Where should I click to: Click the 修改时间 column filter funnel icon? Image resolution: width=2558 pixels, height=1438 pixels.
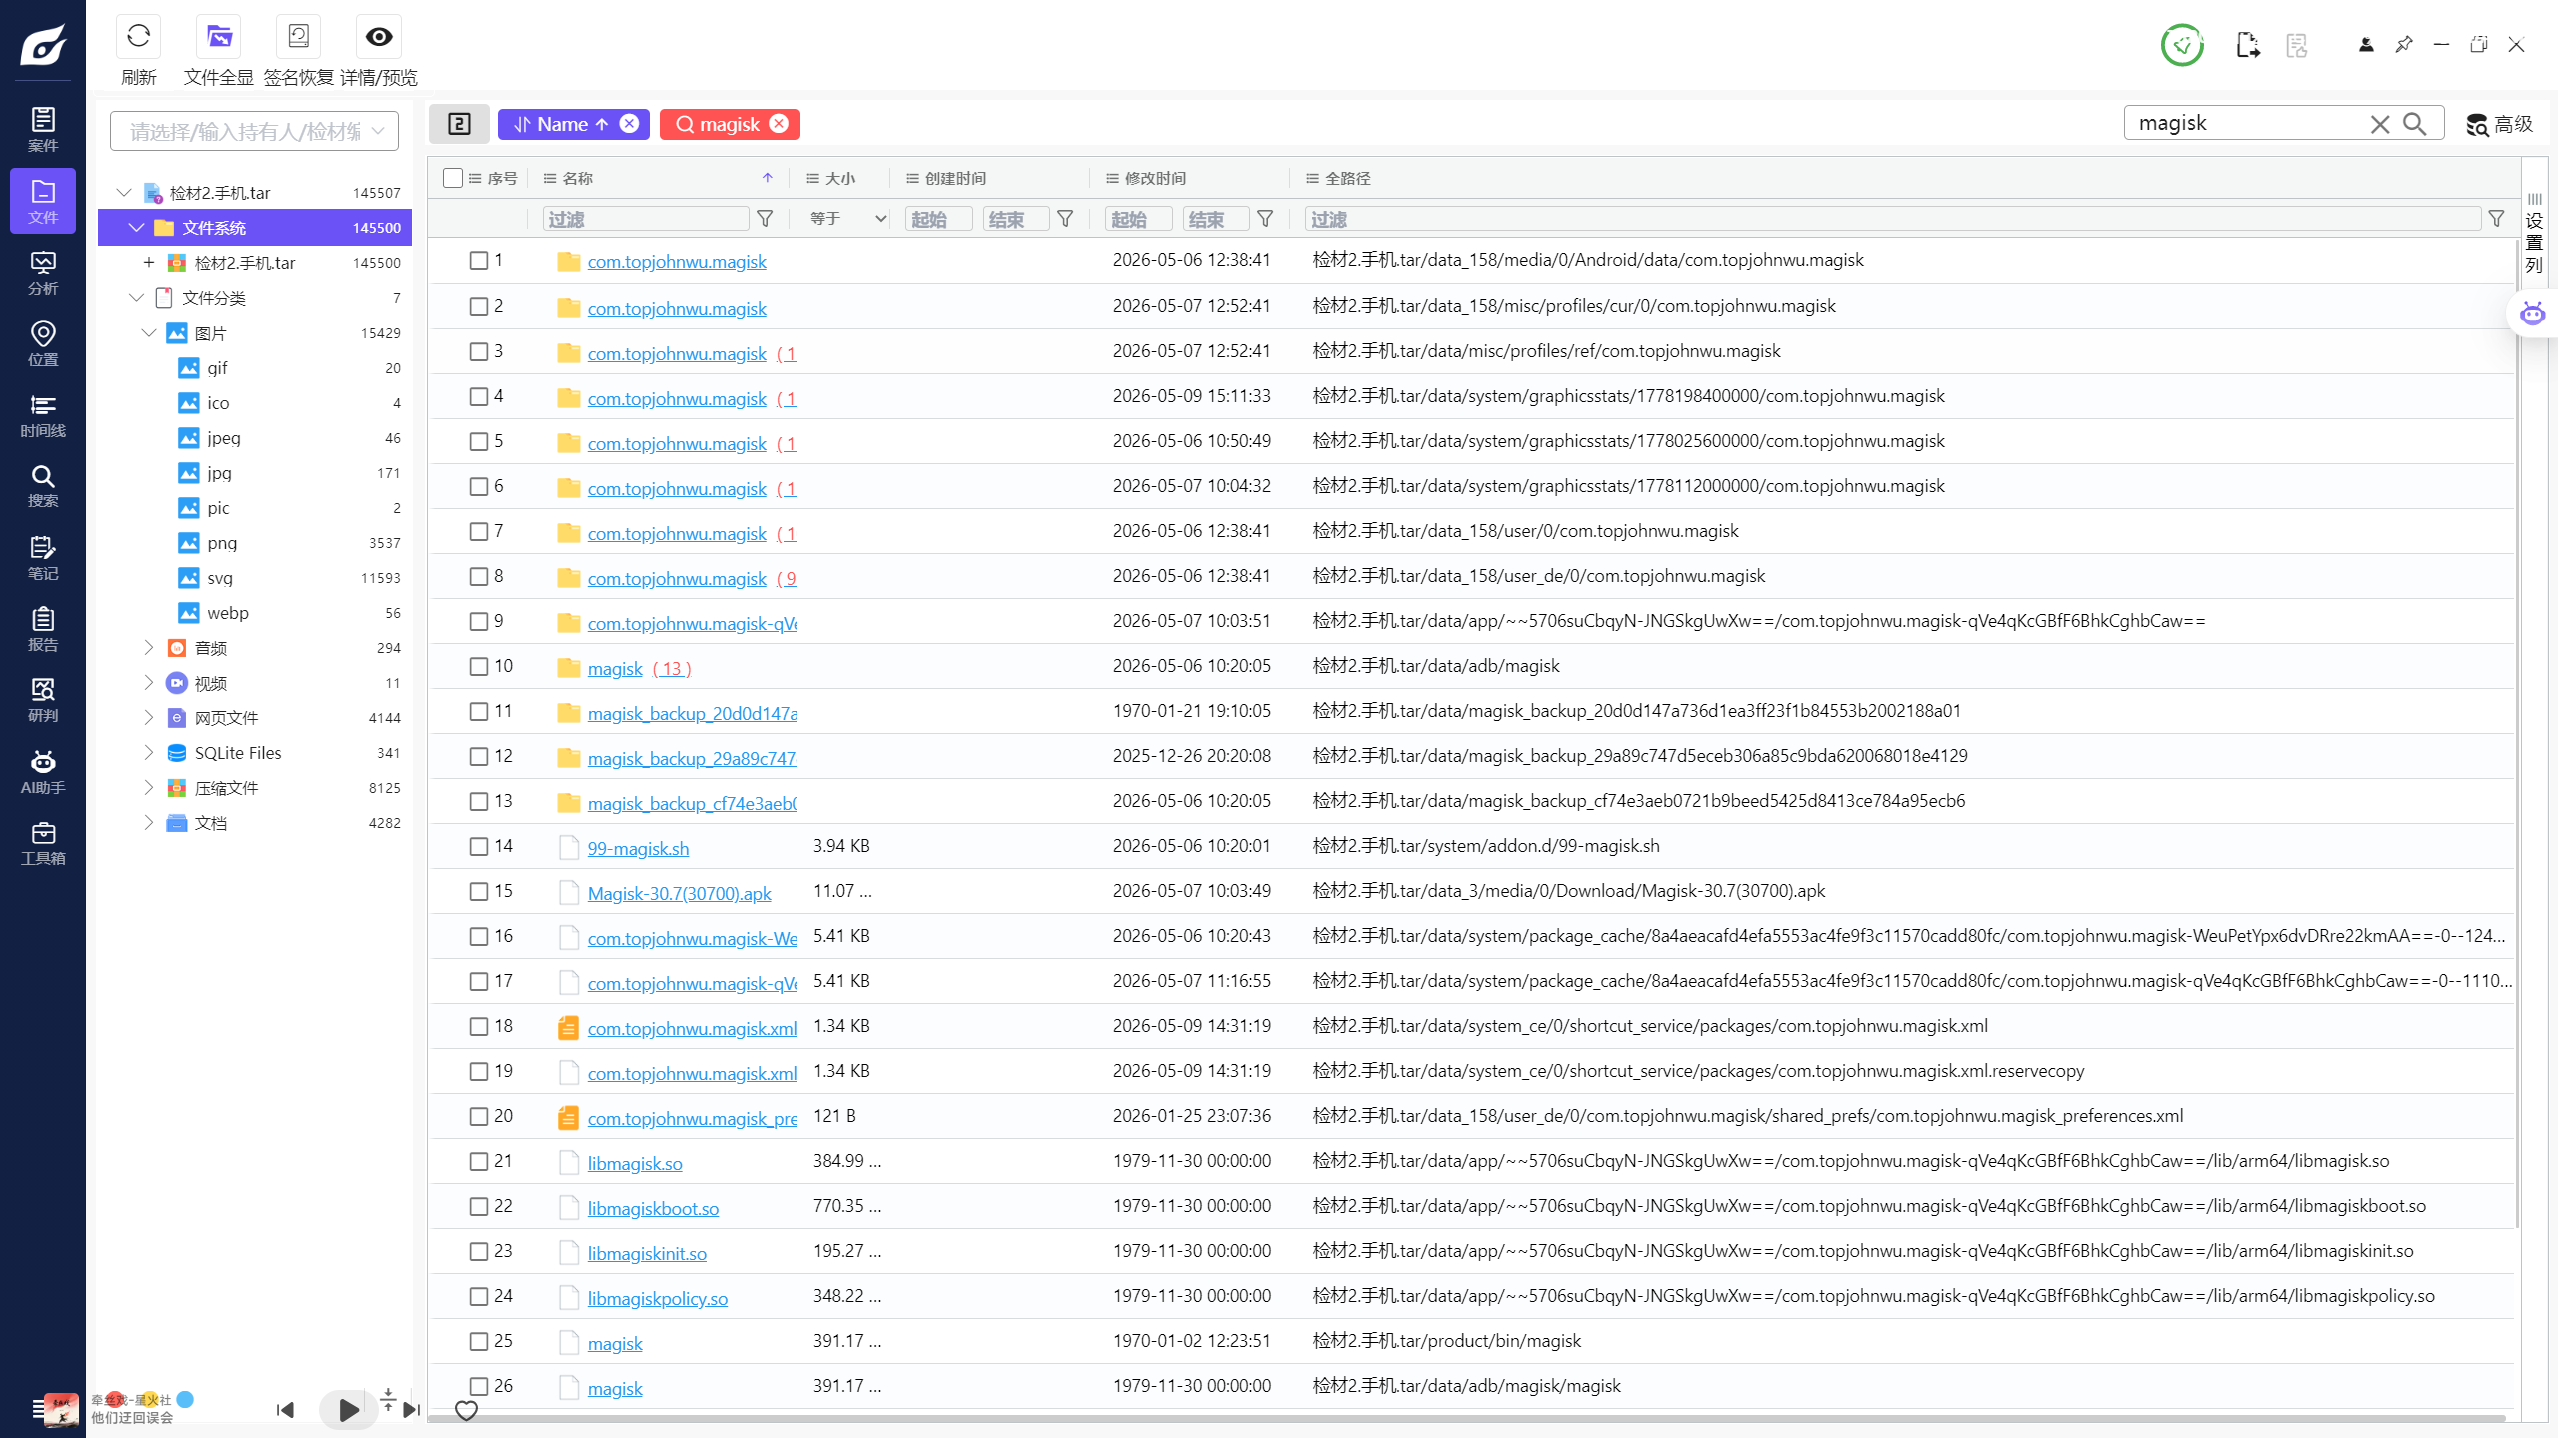click(x=1265, y=218)
